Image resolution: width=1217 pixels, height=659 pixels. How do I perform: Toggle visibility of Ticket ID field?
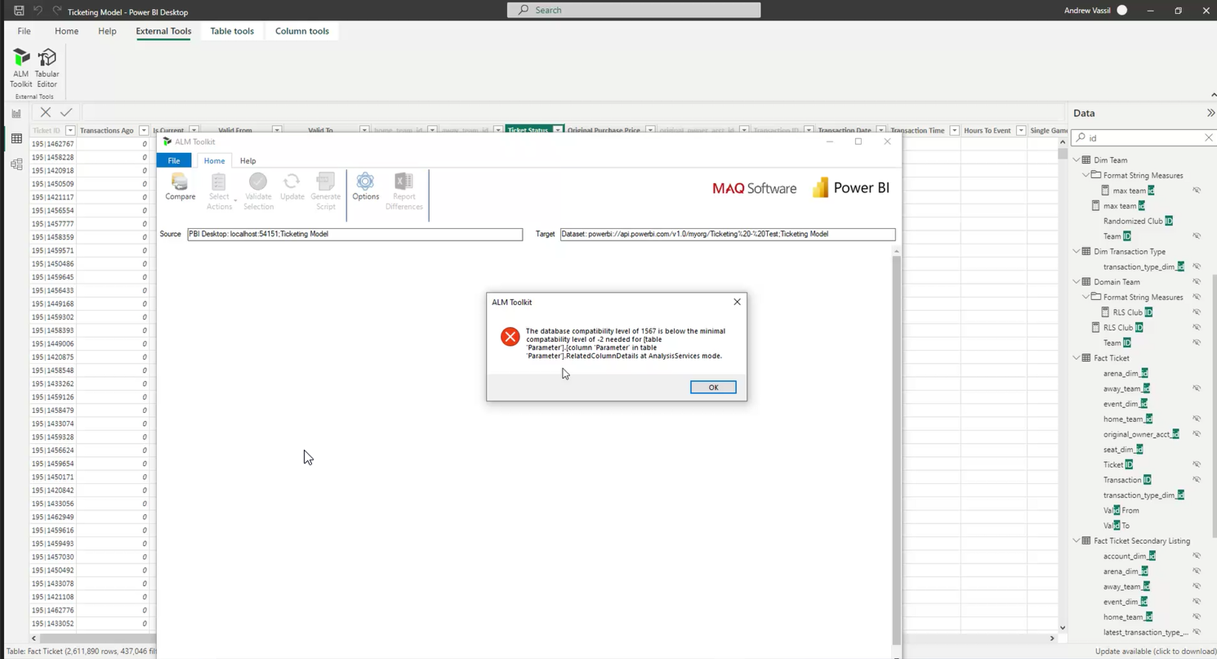pyautogui.click(x=1196, y=465)
